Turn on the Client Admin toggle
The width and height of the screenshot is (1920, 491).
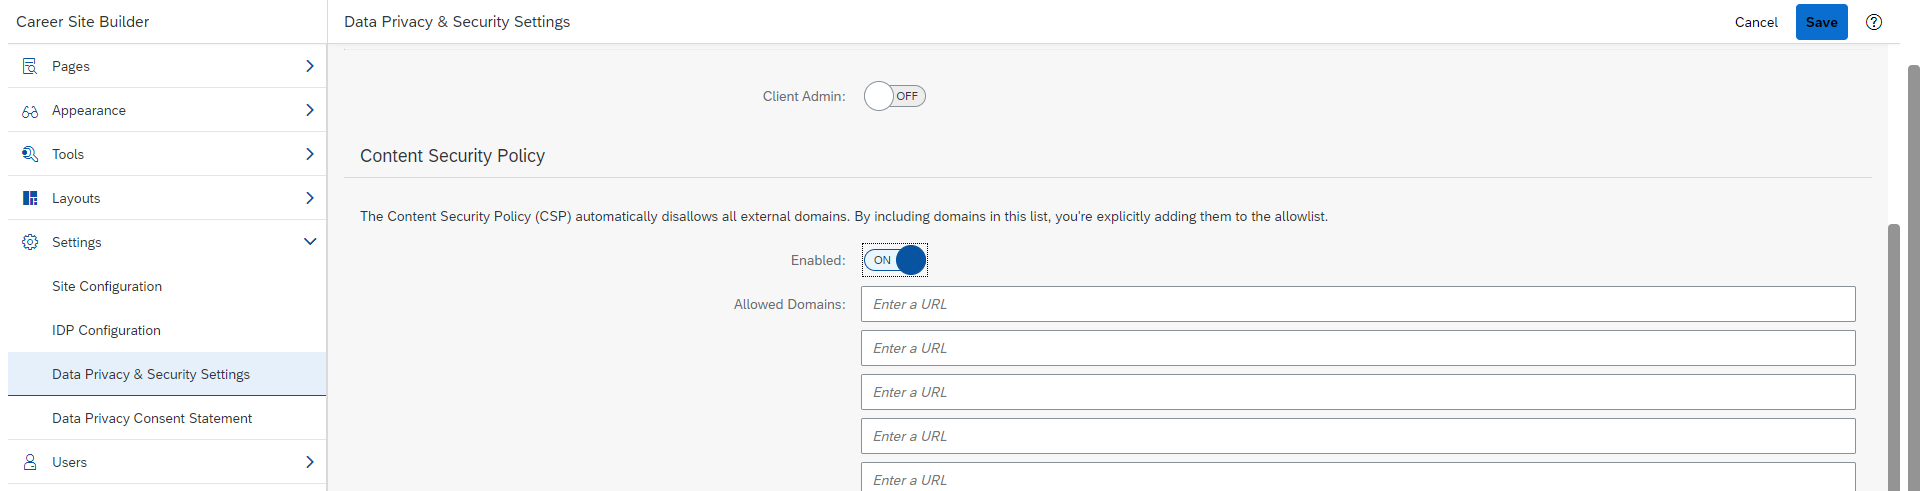pos(895,96)
